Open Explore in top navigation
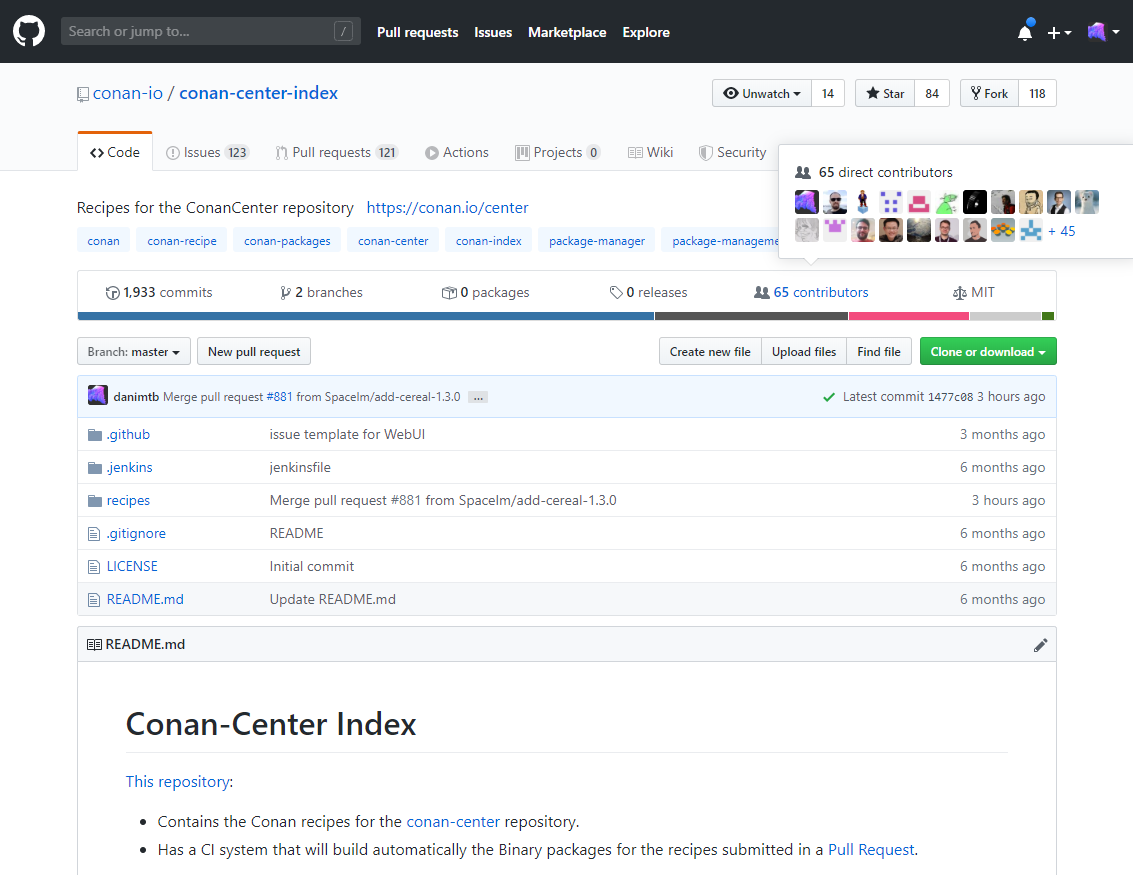1133x875 pixels. 646,33
